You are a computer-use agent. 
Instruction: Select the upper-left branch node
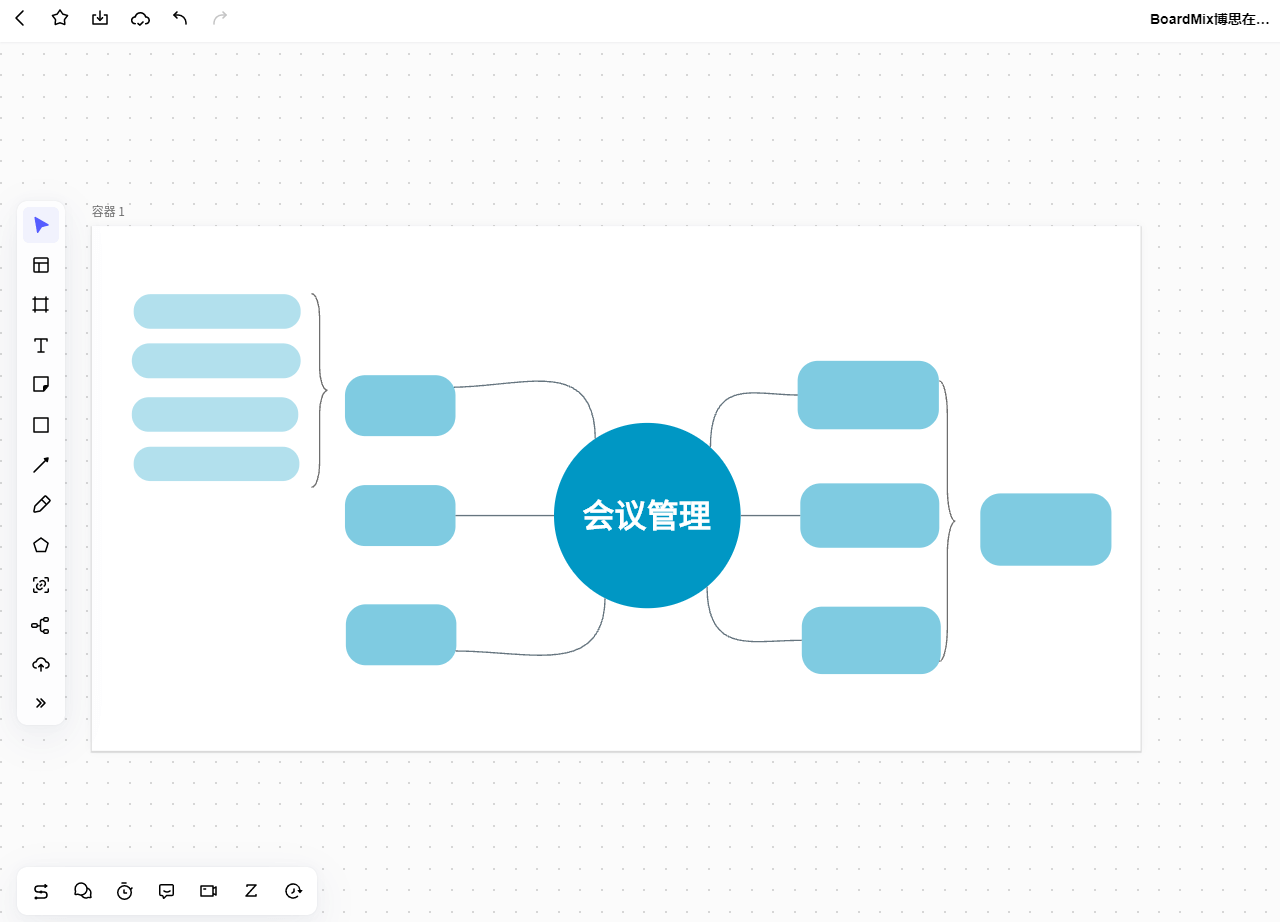click(x=400, y=406)
